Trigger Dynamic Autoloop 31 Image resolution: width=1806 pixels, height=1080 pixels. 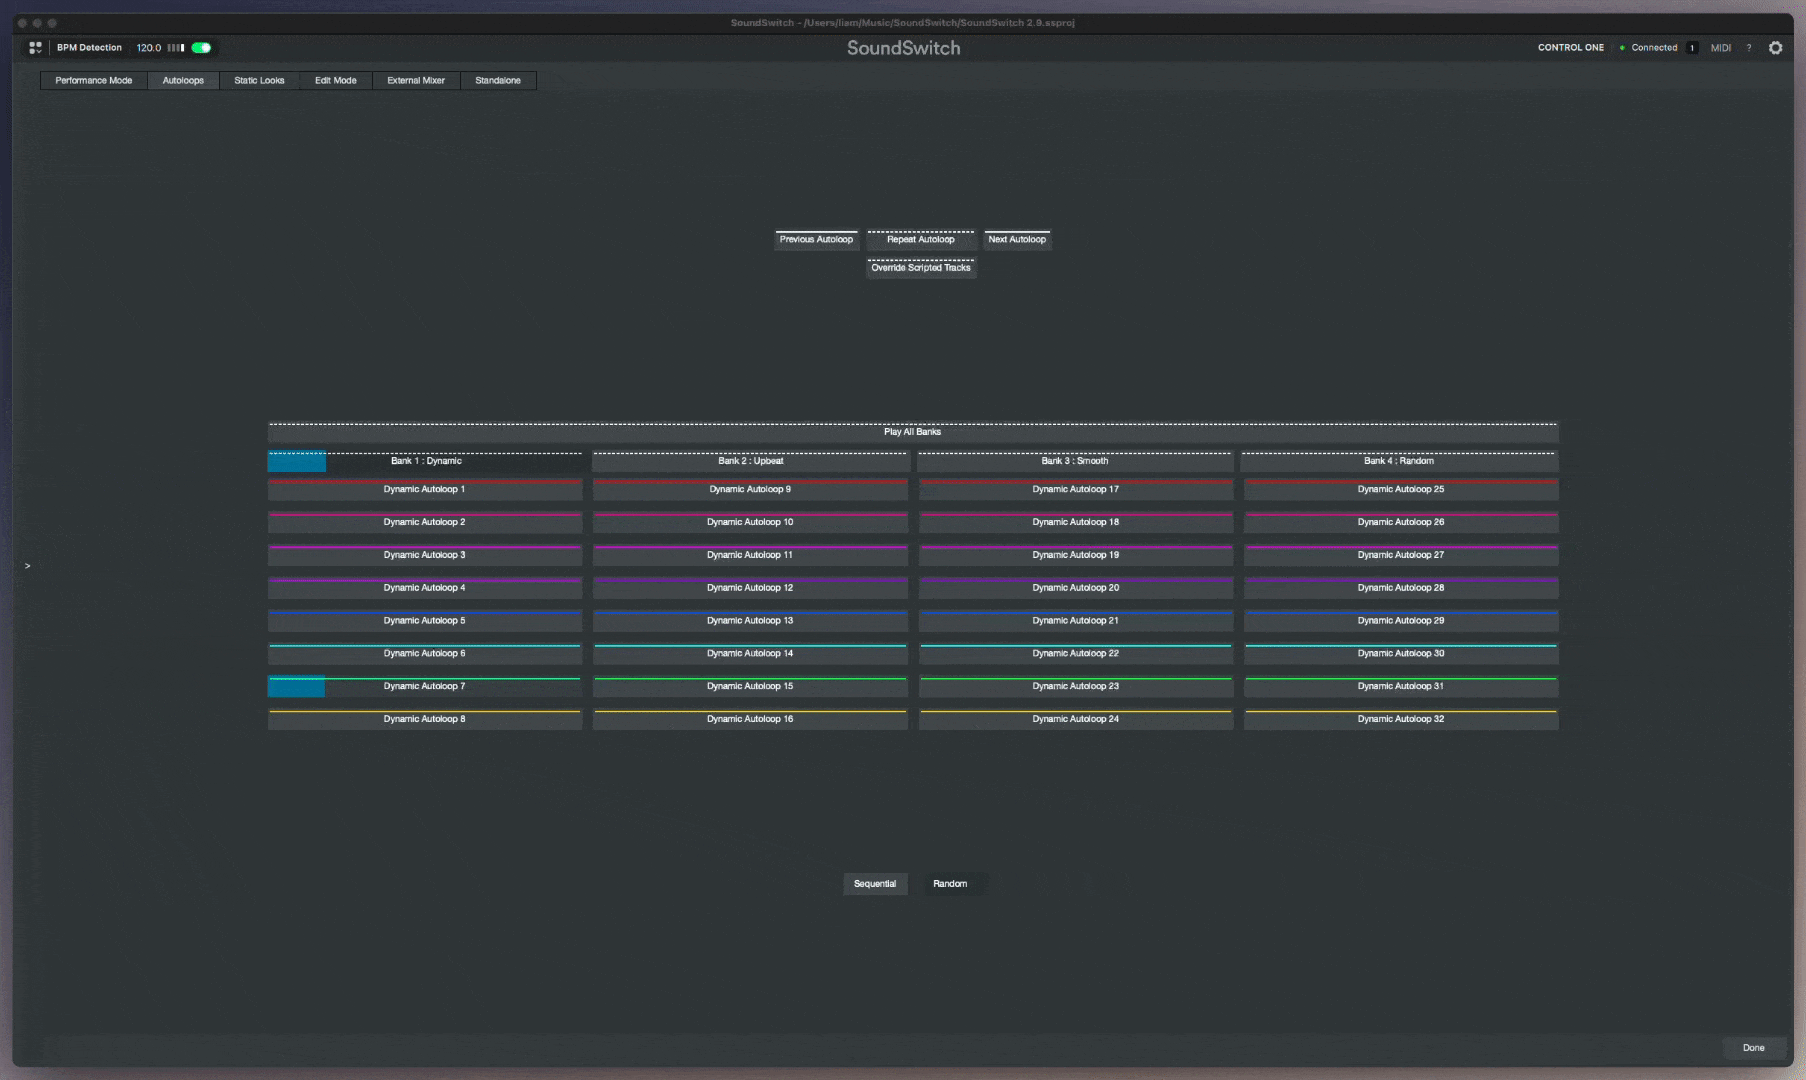[x=1401, y=687]
